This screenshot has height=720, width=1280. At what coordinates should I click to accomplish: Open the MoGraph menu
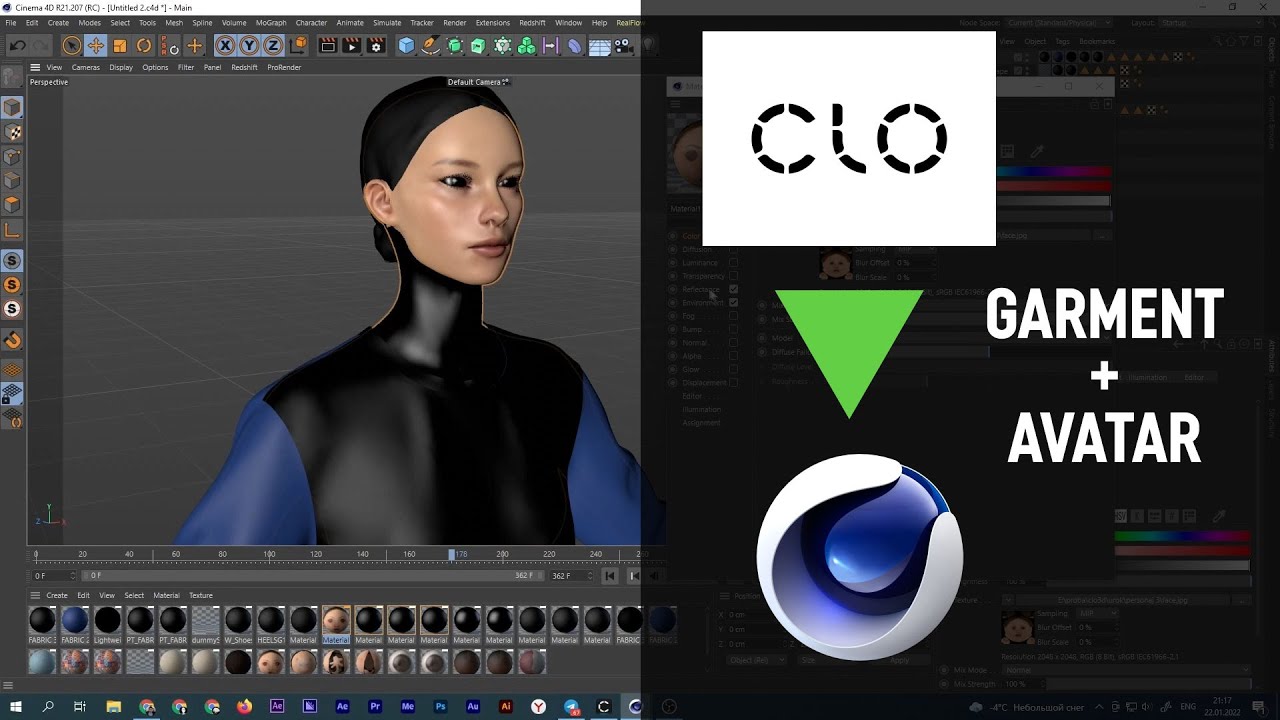[x=271, y=22]
